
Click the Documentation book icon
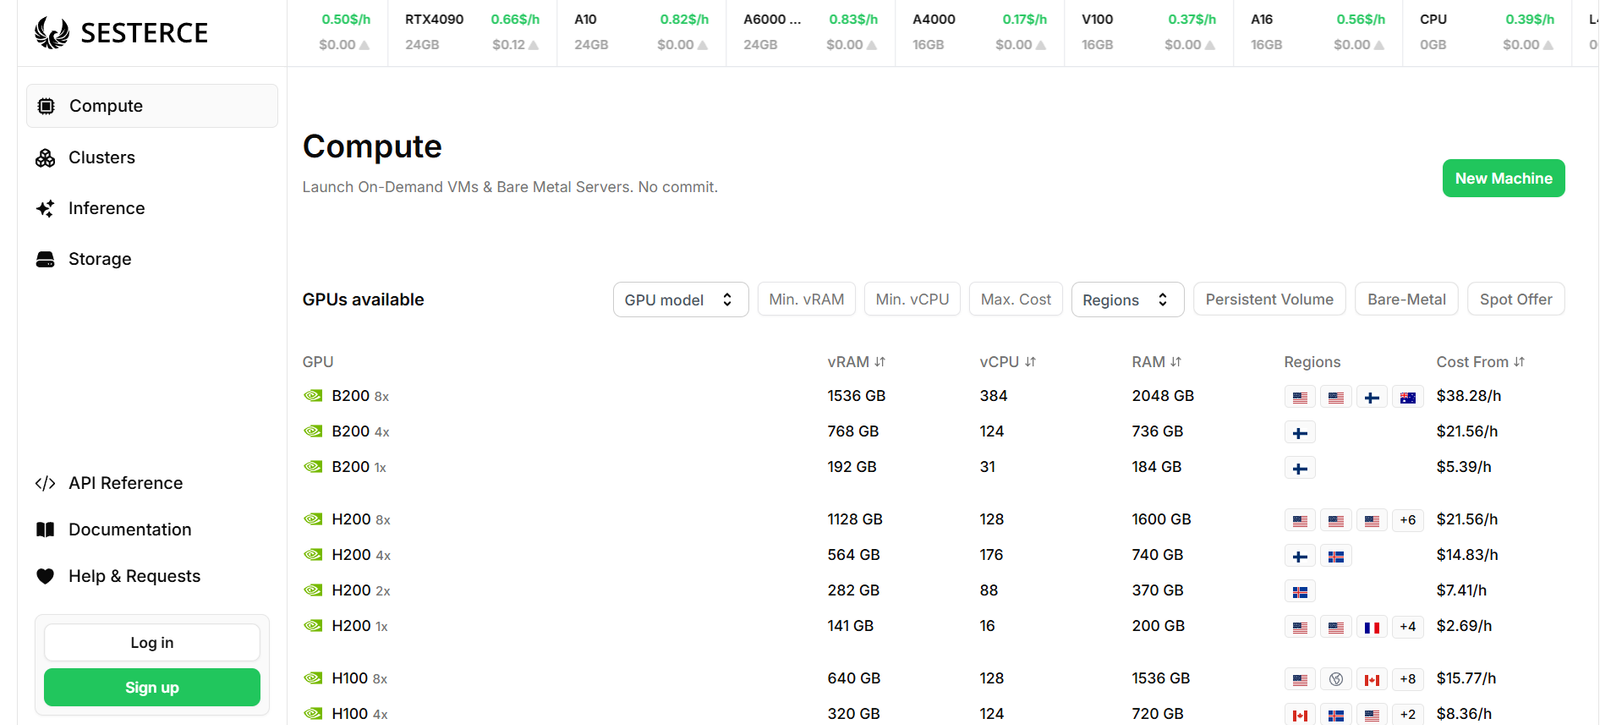45,530
